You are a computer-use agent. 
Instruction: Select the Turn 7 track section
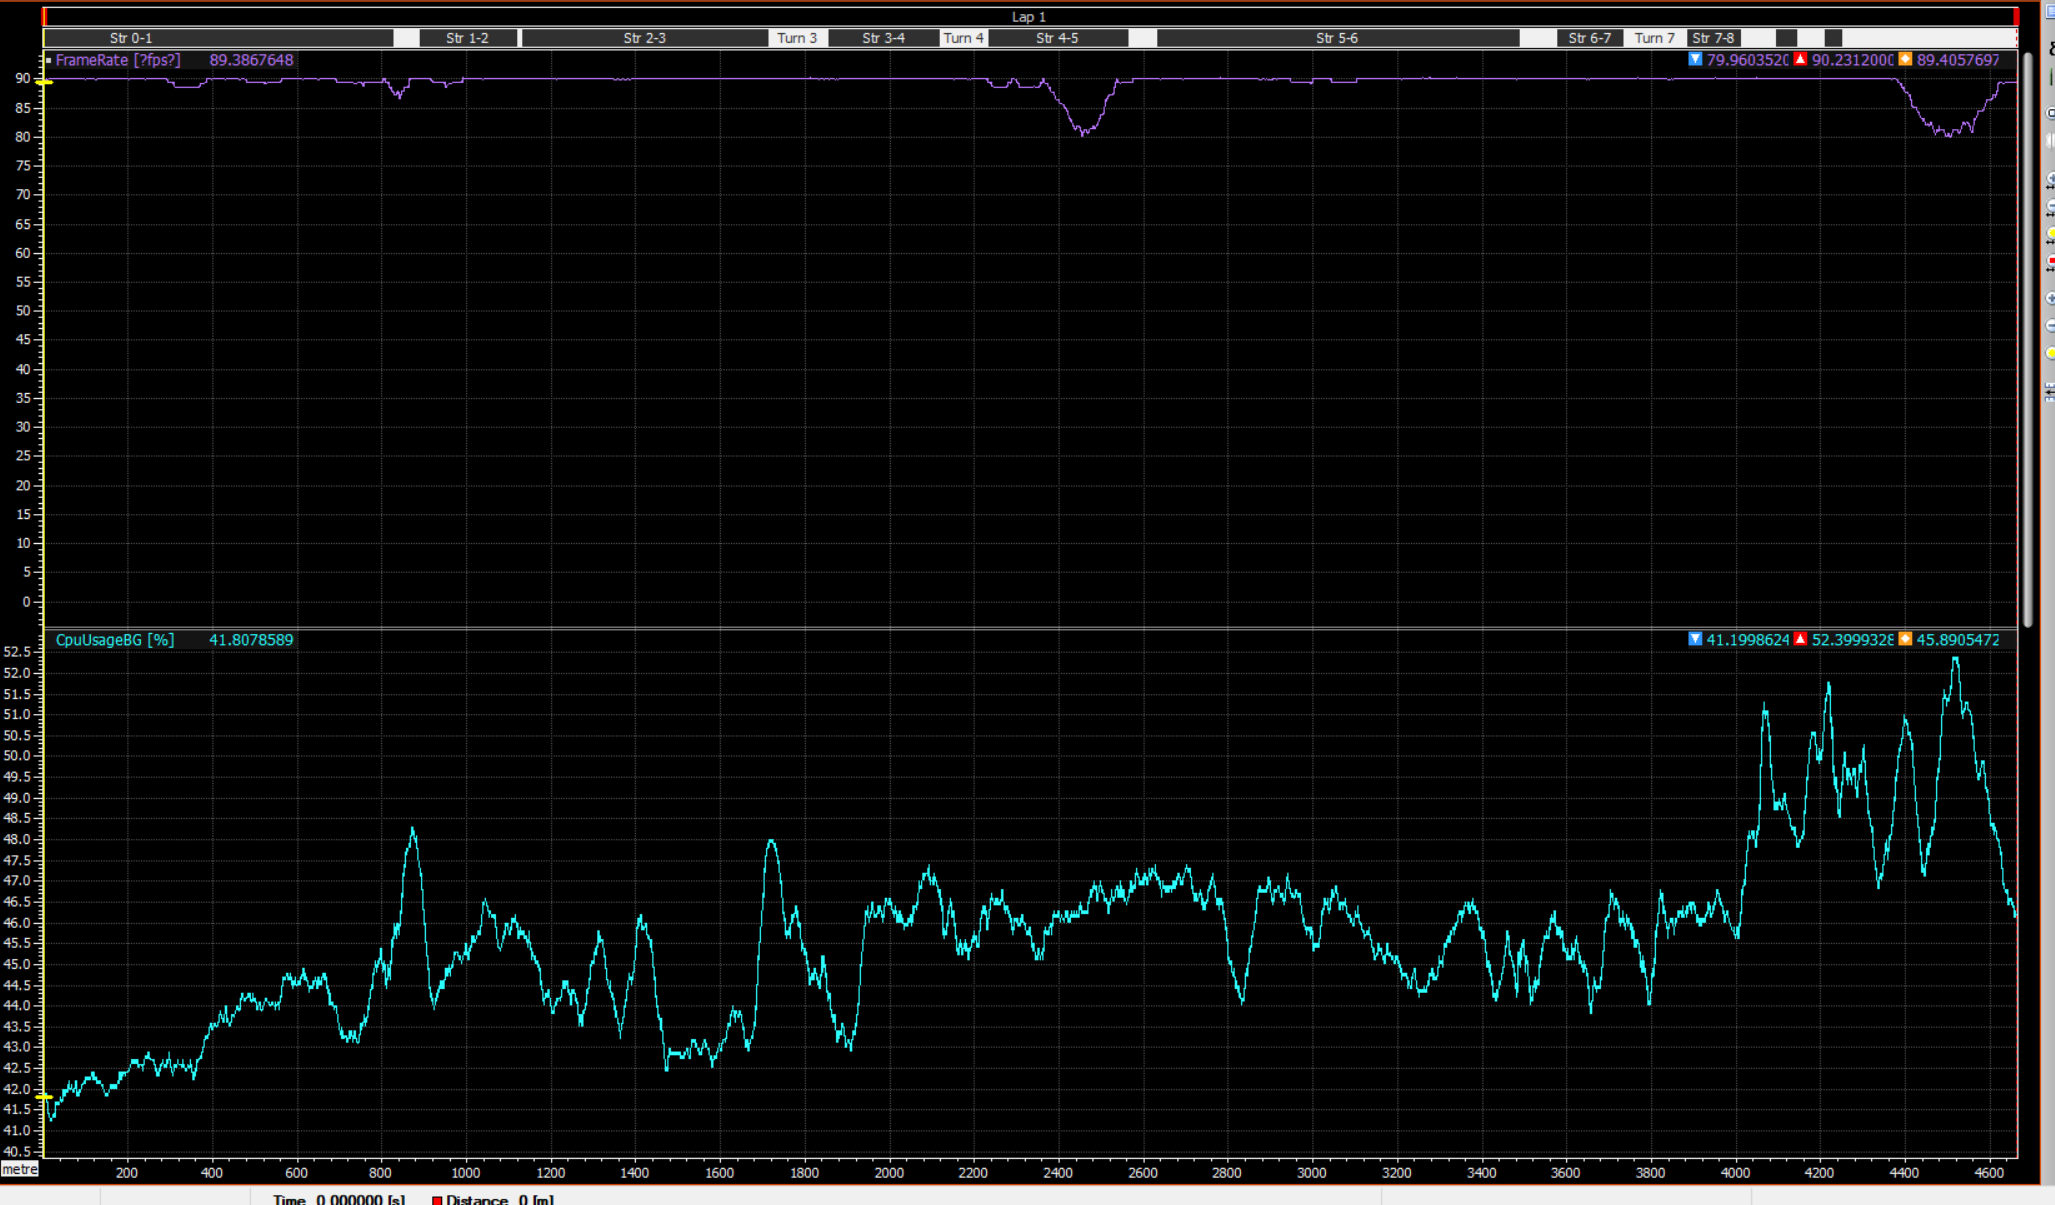[x=1654, y=38]
